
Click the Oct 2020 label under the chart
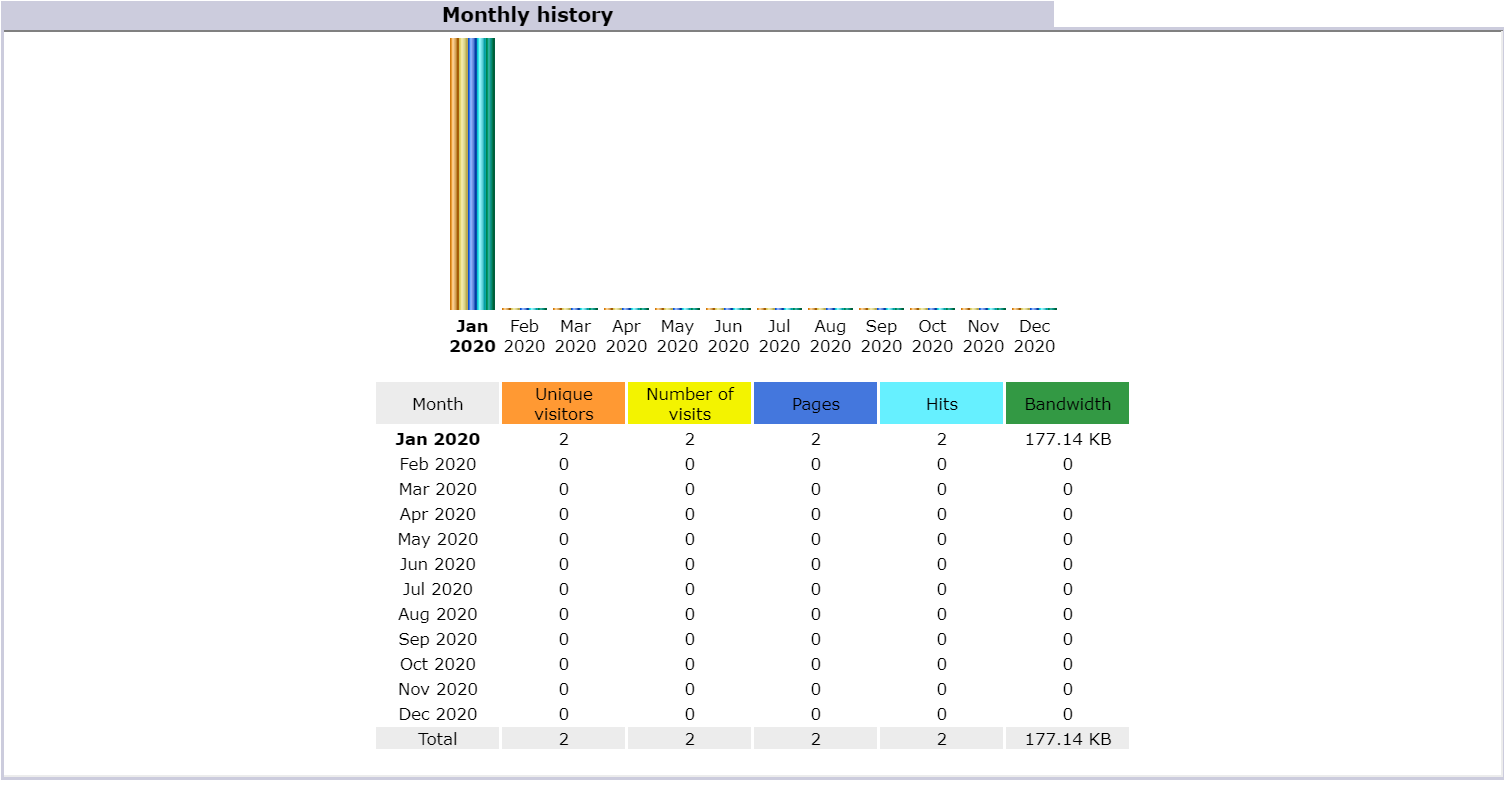(932, 336)
